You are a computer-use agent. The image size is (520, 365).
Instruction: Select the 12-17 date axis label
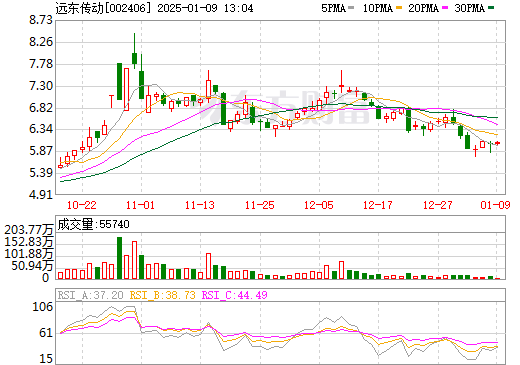378,205
